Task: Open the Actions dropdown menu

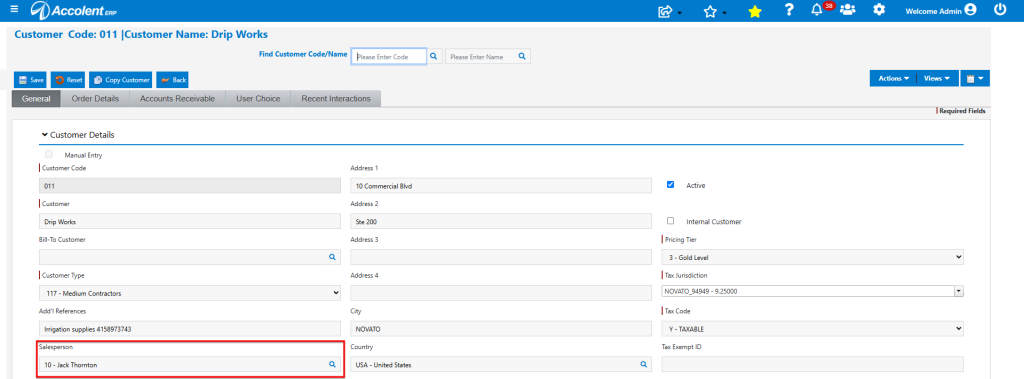Action: (x=893, y=78)
